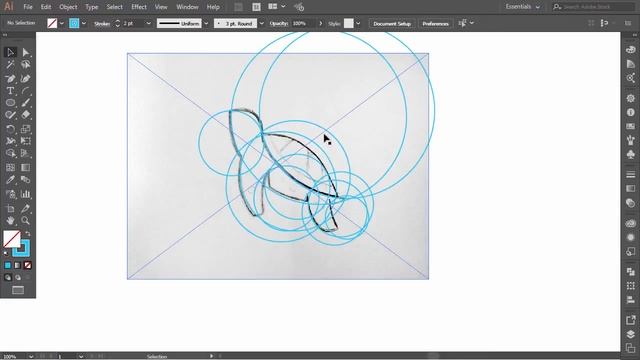Select the Arc segment tool
The height and width of the screenshot is (360, 640).
25,91
